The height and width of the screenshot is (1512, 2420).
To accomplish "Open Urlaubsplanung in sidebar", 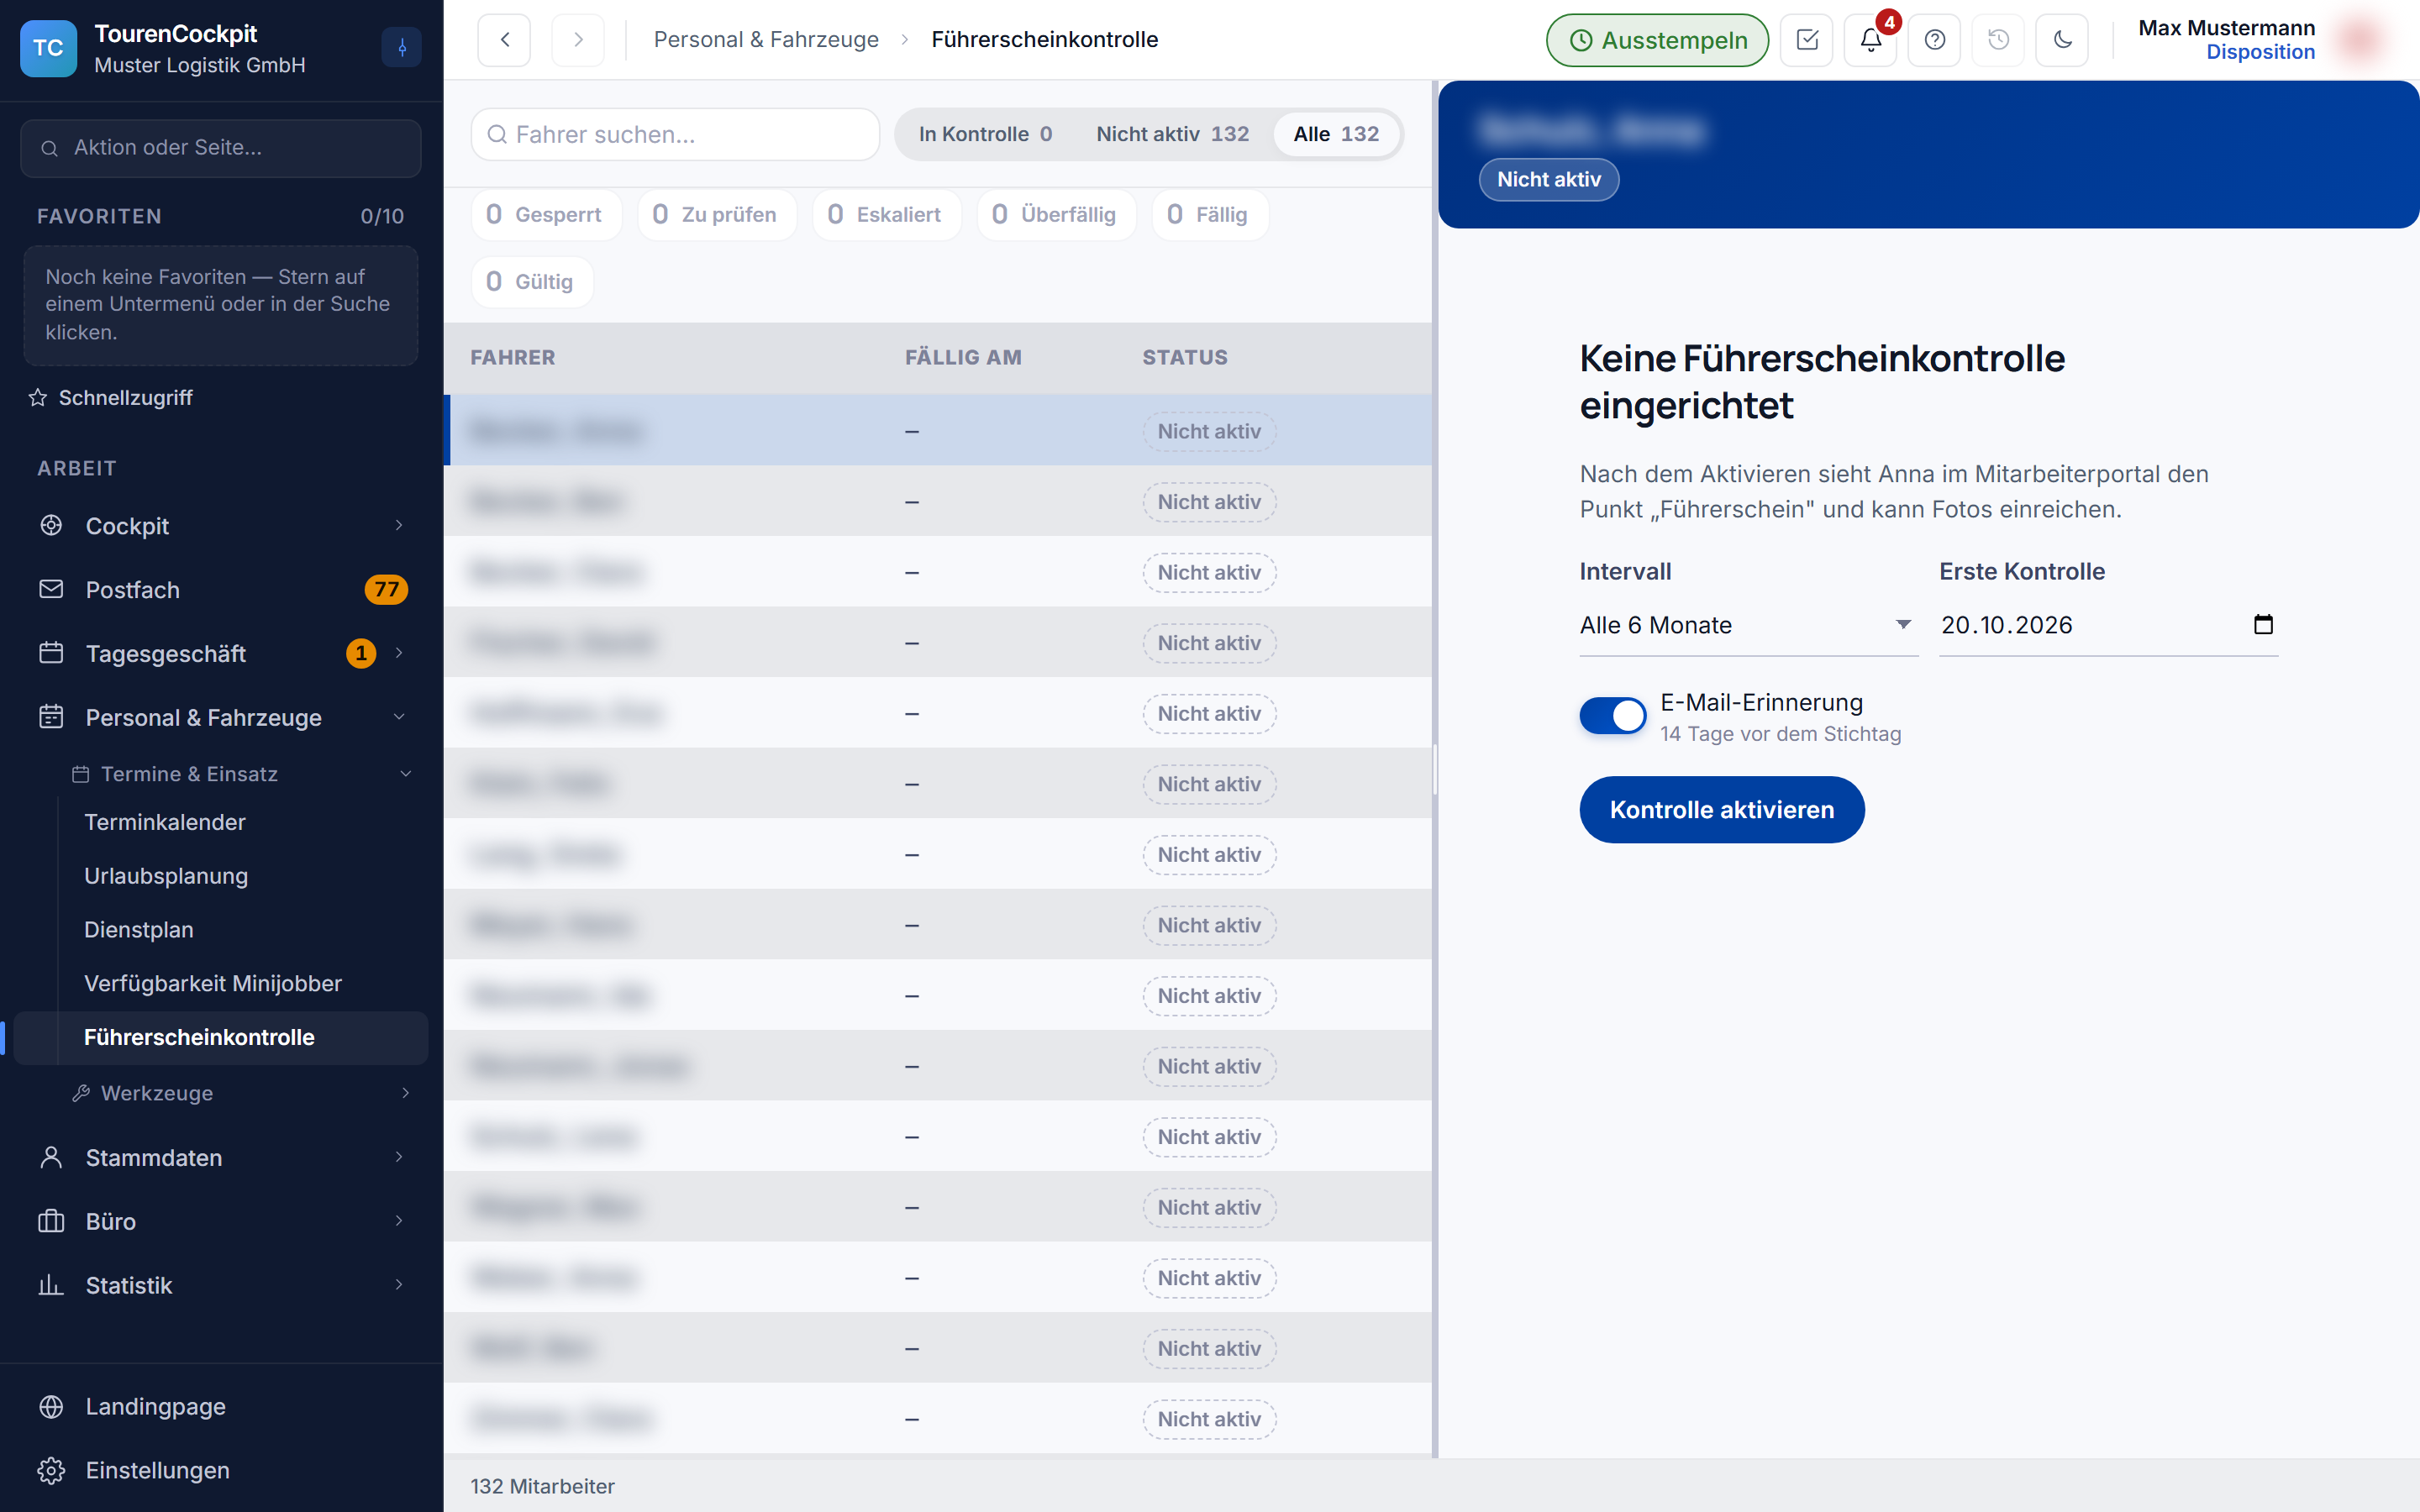I will pyautogui.click(x=166, y=876).
